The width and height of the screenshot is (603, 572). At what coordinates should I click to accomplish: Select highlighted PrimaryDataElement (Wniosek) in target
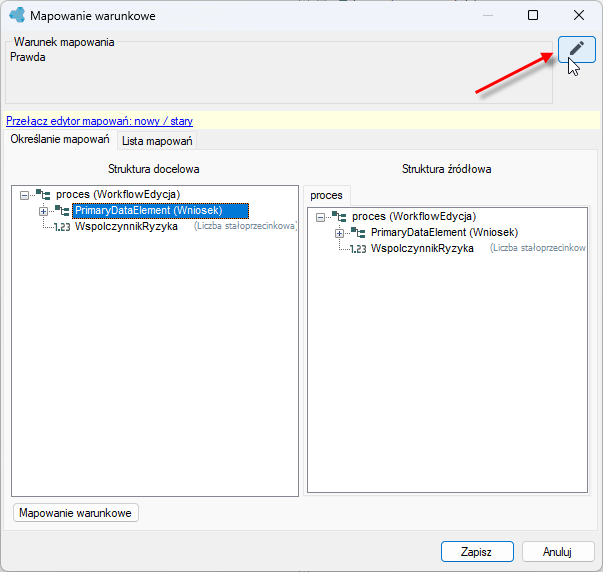(160, 210)
